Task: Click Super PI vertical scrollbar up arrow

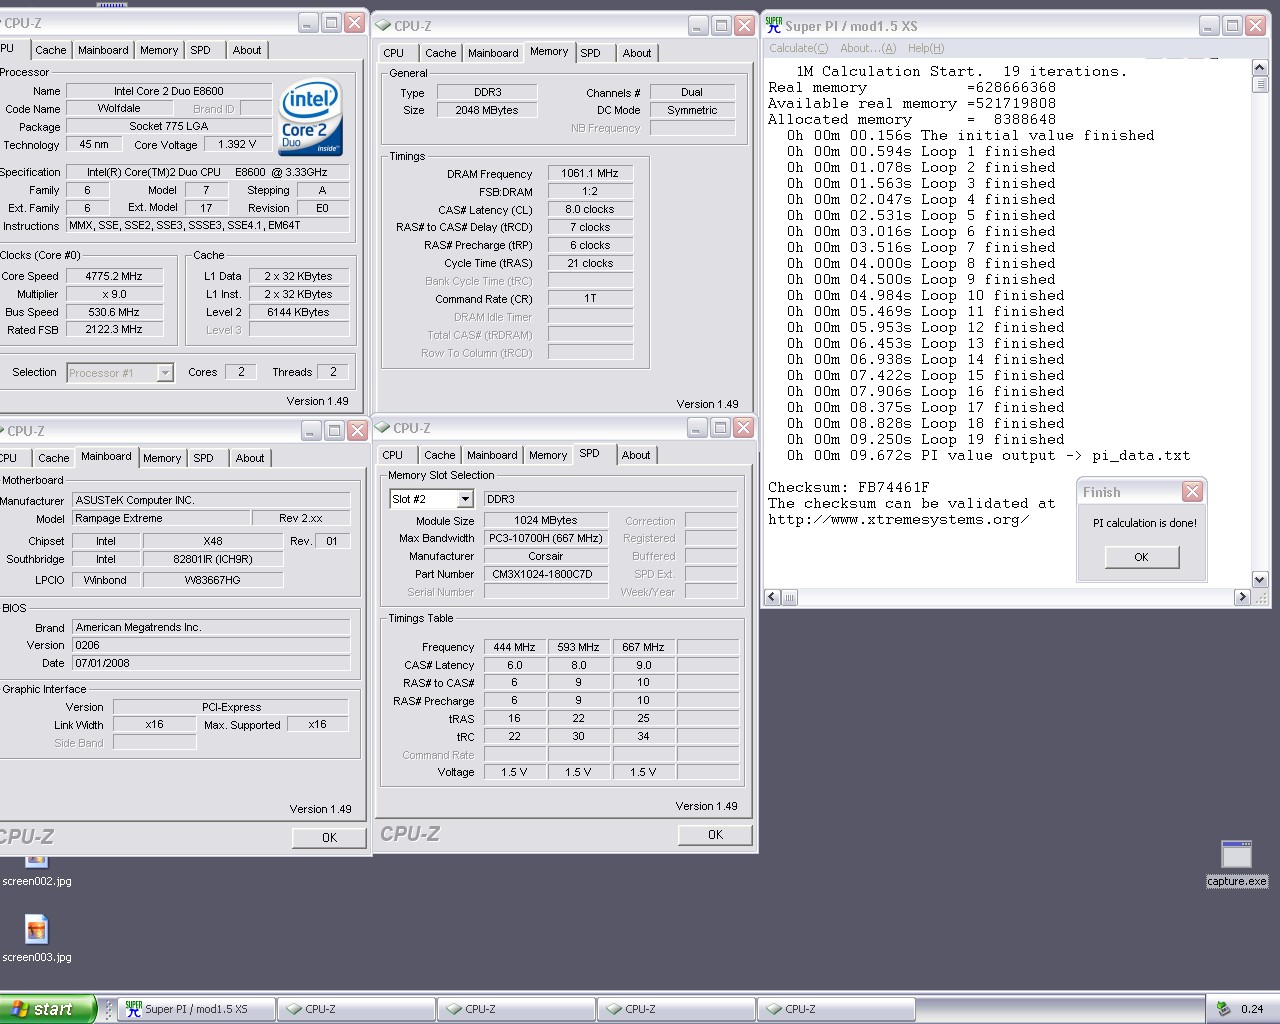Action: pos(1260,67)
